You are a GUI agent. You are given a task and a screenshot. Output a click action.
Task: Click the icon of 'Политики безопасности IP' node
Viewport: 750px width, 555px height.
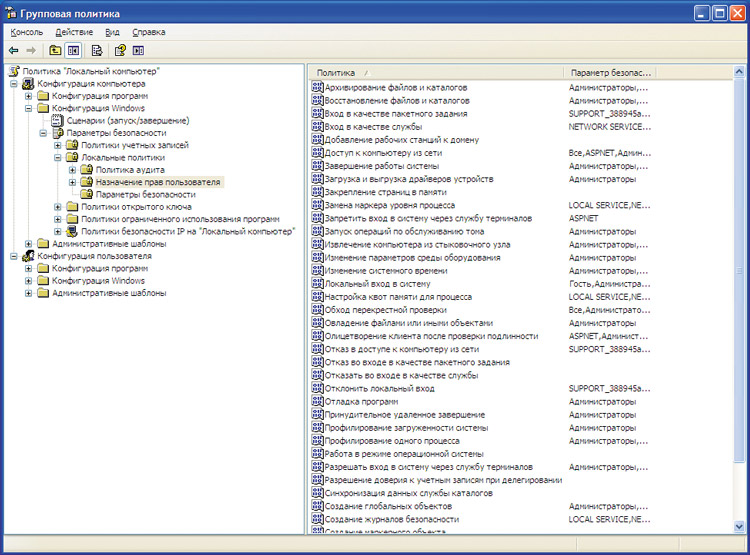72,230
